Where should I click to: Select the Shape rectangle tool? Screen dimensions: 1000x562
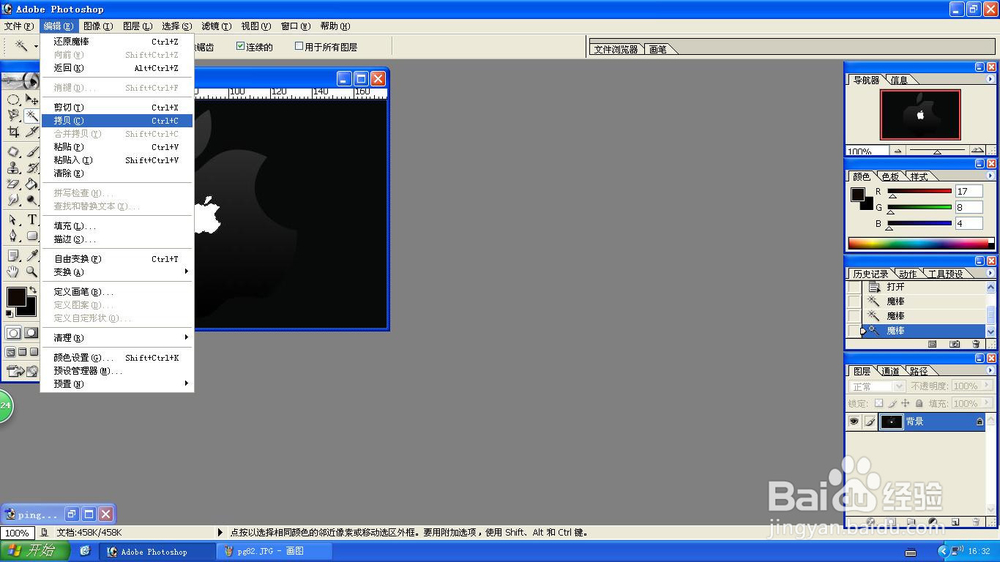[x=31, y=235]
